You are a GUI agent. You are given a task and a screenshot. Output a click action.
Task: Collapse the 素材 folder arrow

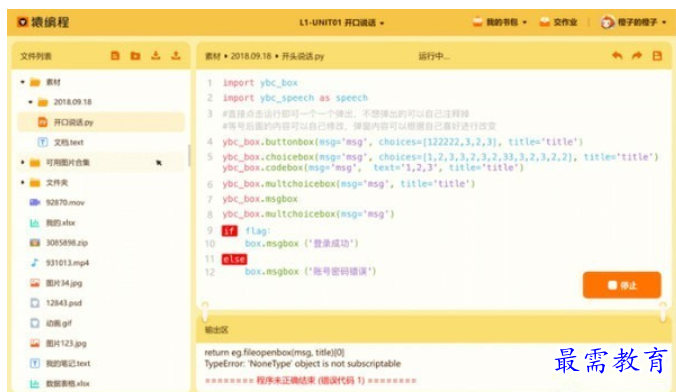click(22, 82)
